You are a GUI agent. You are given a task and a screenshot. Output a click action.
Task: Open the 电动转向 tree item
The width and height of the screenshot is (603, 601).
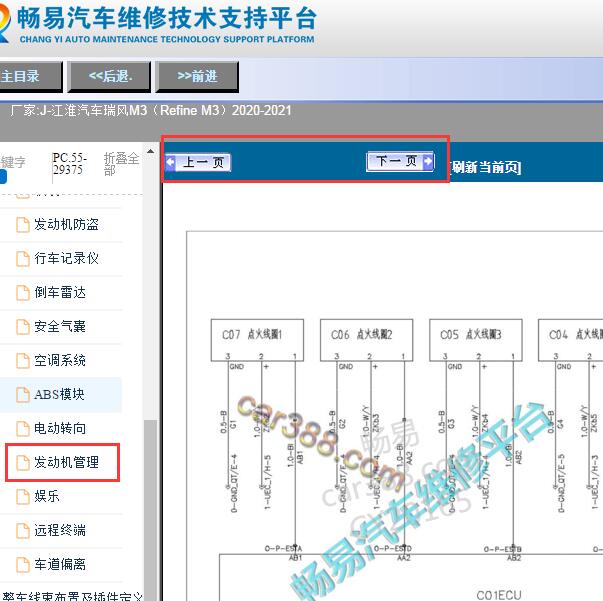[60, 428]
